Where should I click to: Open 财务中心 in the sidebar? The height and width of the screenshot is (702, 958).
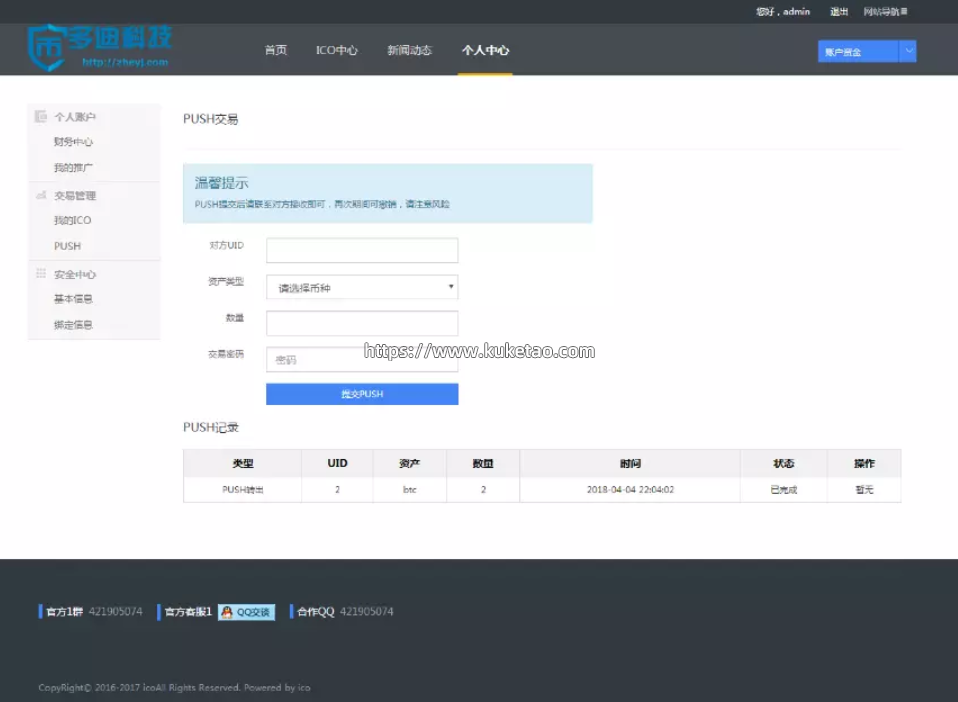coord(73,142)
